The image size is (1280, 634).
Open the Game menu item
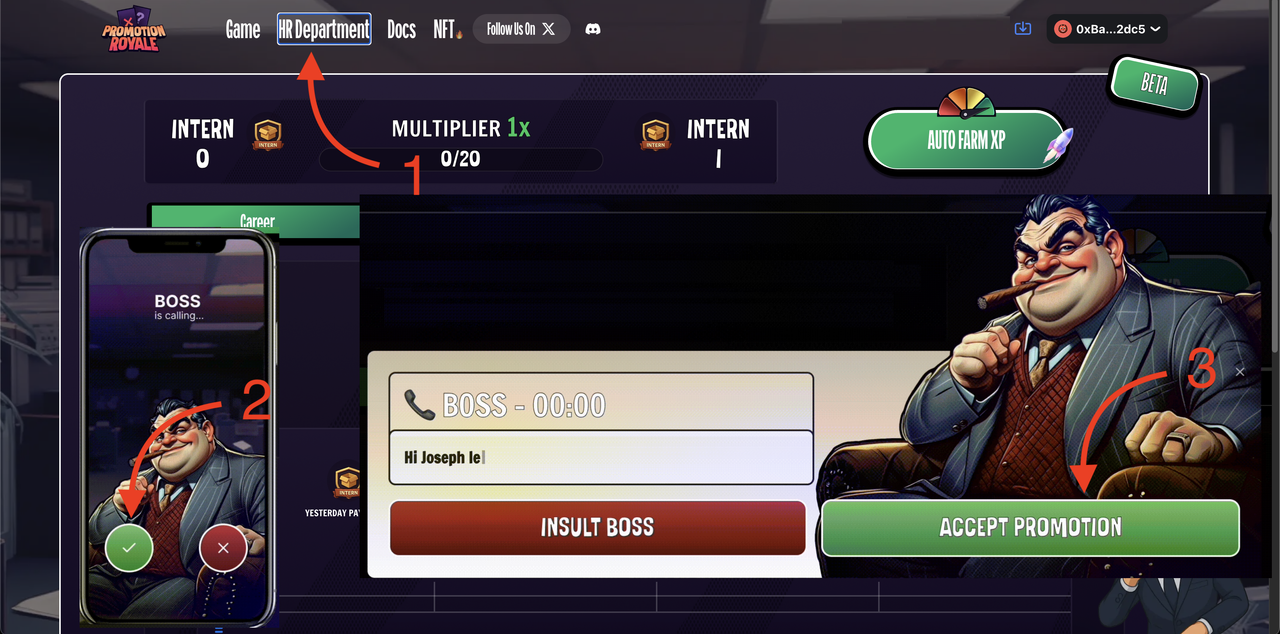click(x=243, y=30)
